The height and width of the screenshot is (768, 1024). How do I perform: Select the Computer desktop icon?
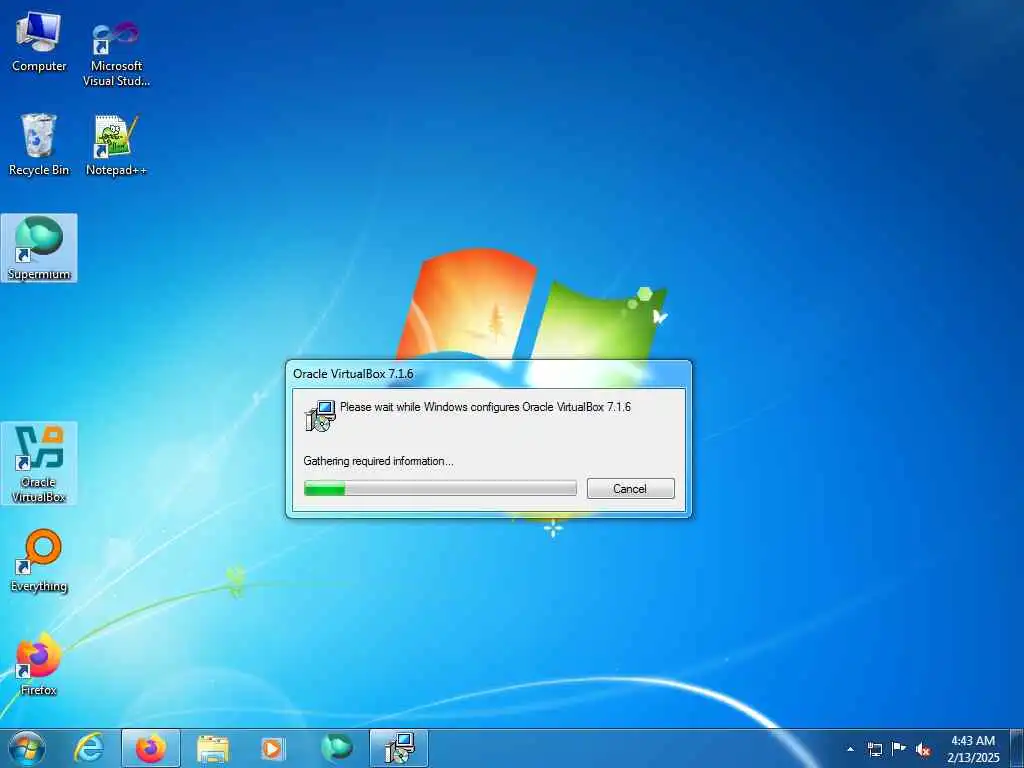pyautogui.click(x=39, y=42)
